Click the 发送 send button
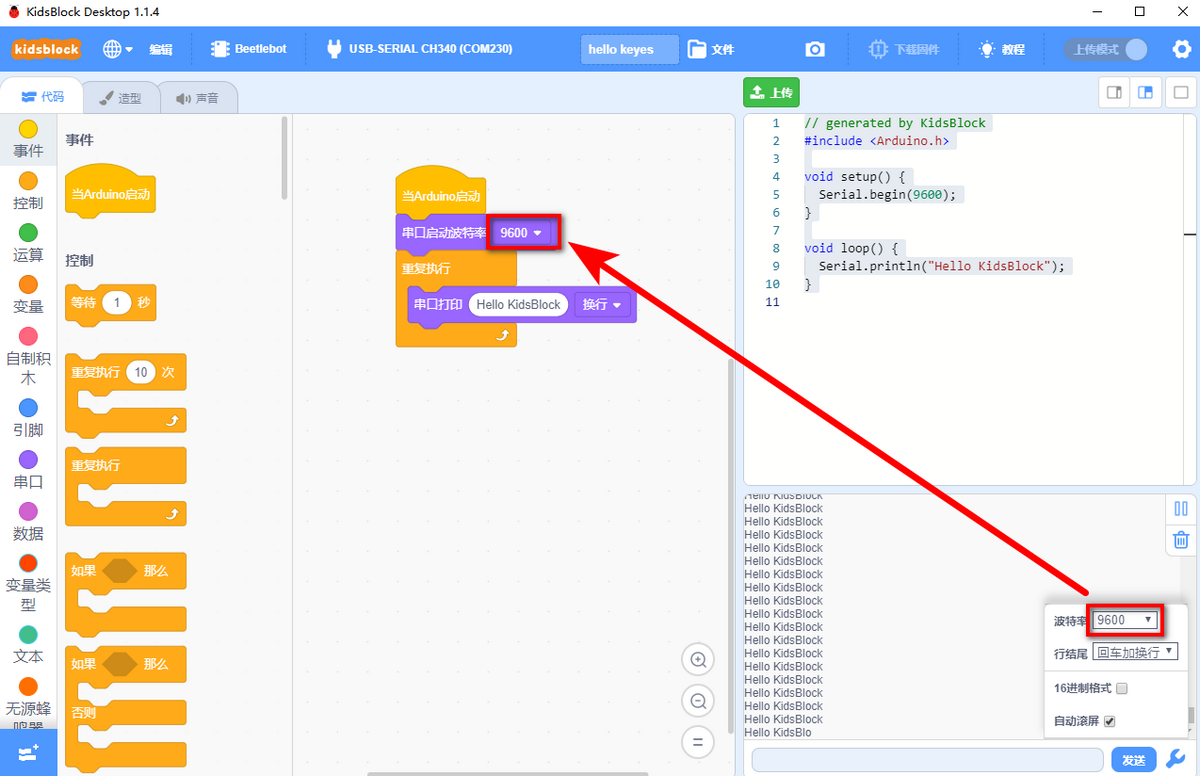 (x=1133, y=760)
